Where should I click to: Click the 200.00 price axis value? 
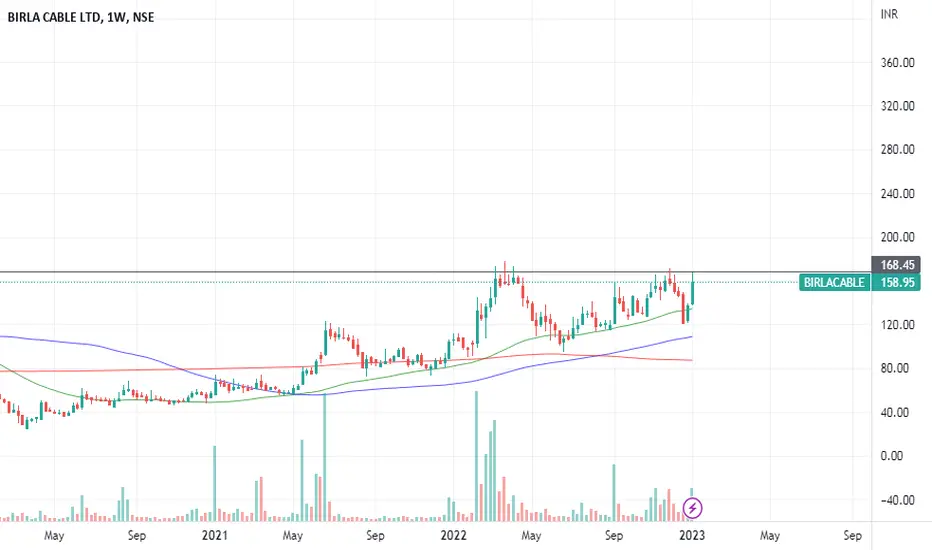pyautogui.click(x=897, y=237)
